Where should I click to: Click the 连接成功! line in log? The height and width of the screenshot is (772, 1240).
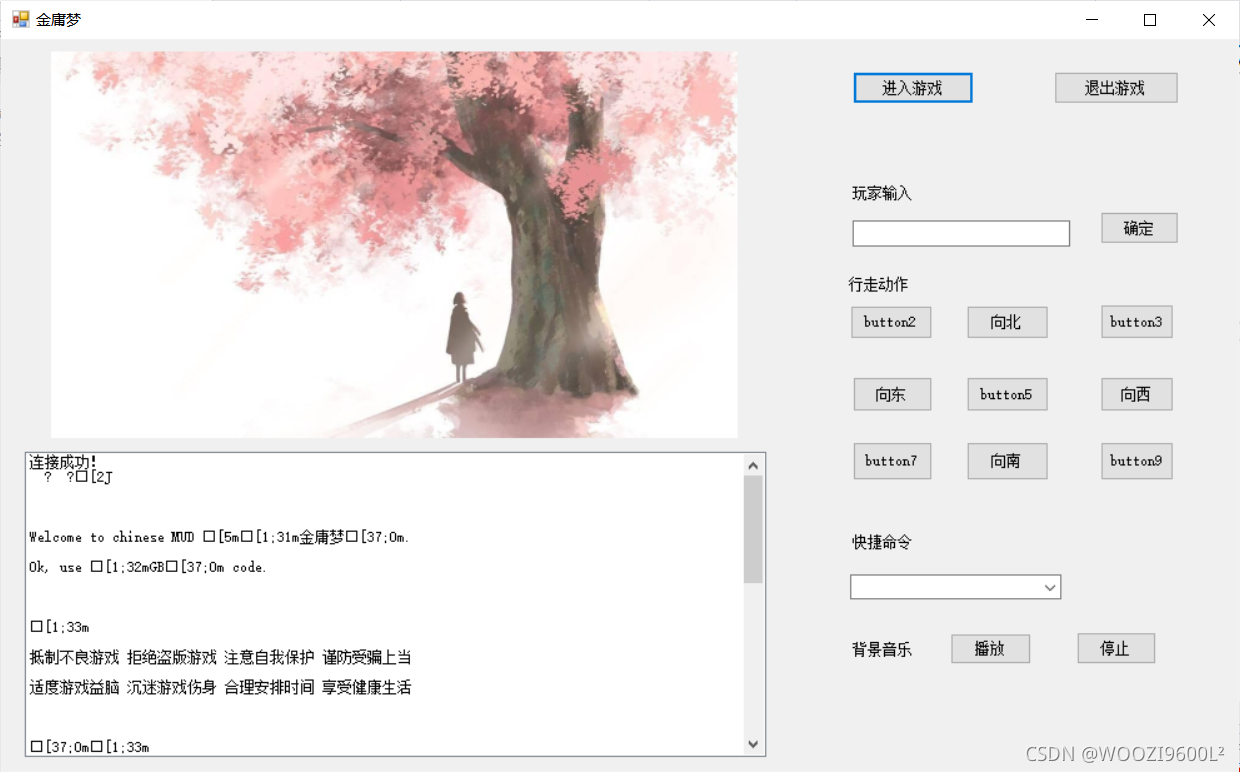63,462
